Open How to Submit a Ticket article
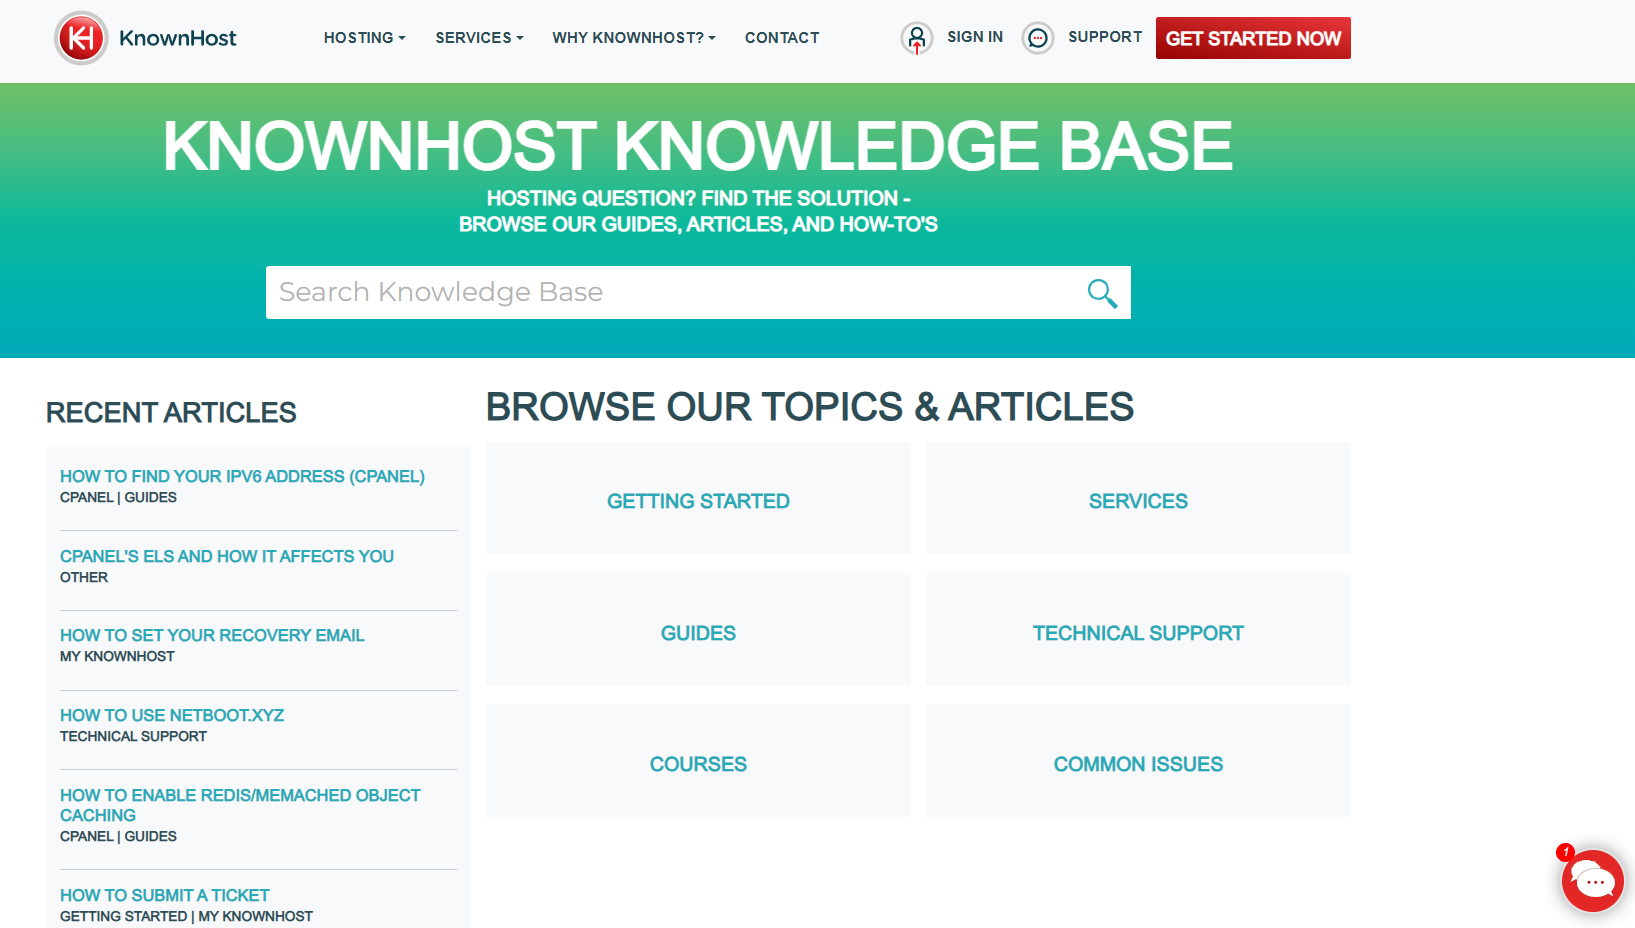The image size is (1635, 928). pyautogui.click(x=164, y=895)
